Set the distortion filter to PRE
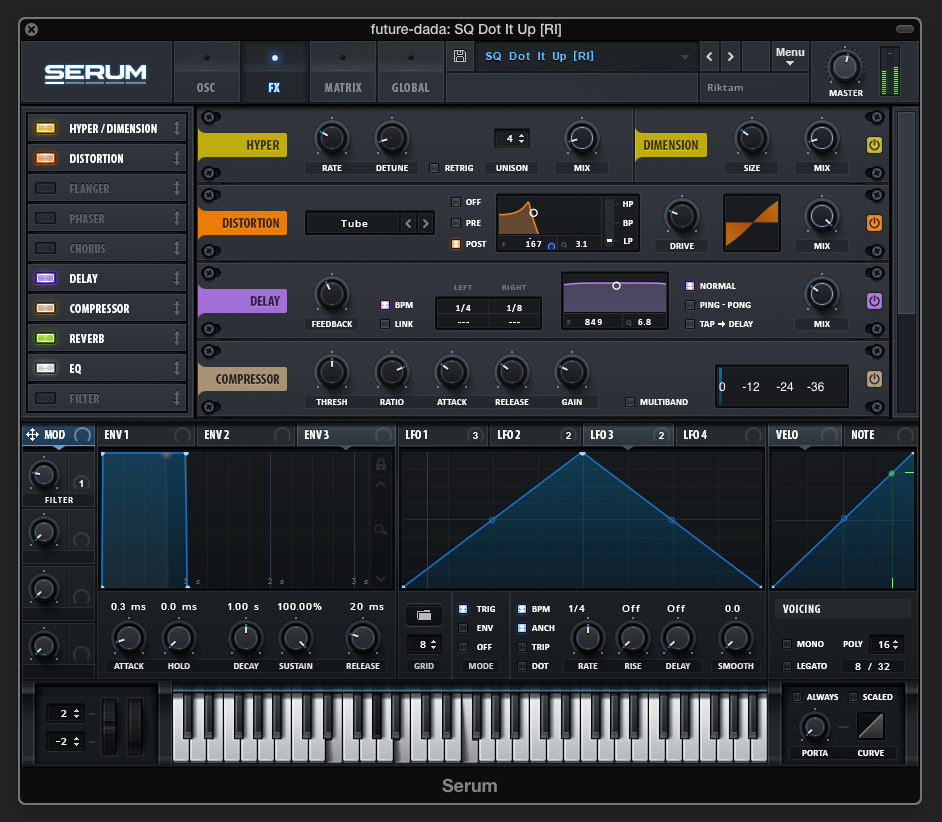942x822 pixels. pos(456,223)
